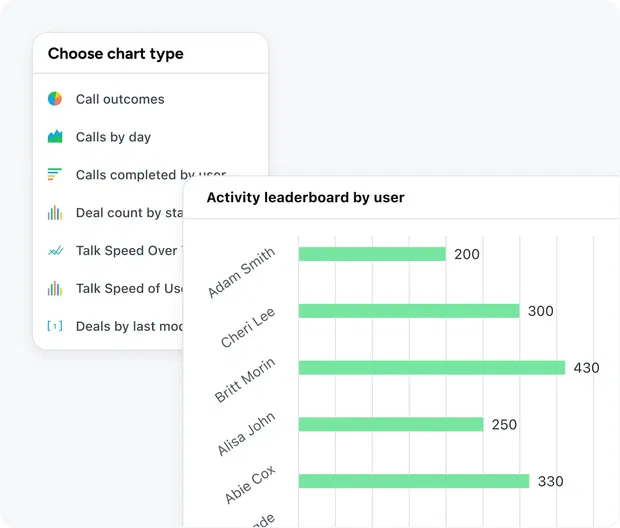
Task: Click the Call outcomes pie chart icon
Action: (x=55, y=99)
